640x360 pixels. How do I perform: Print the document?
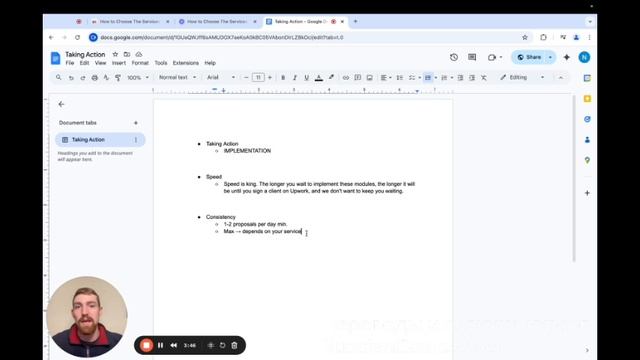coord(95,78)
